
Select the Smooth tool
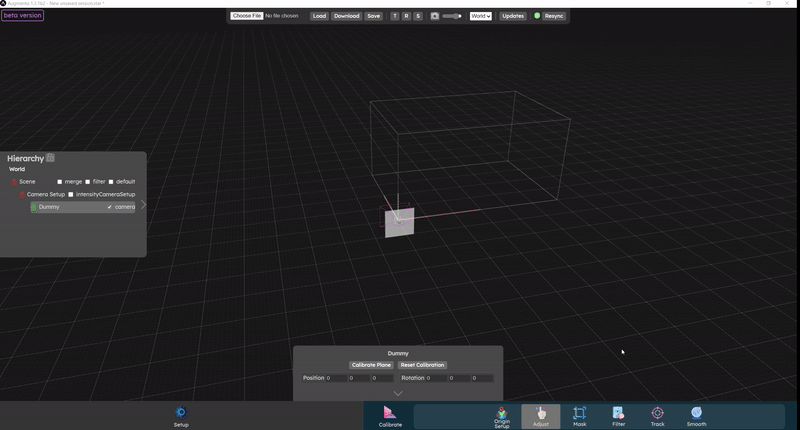[x=696, y=414]
